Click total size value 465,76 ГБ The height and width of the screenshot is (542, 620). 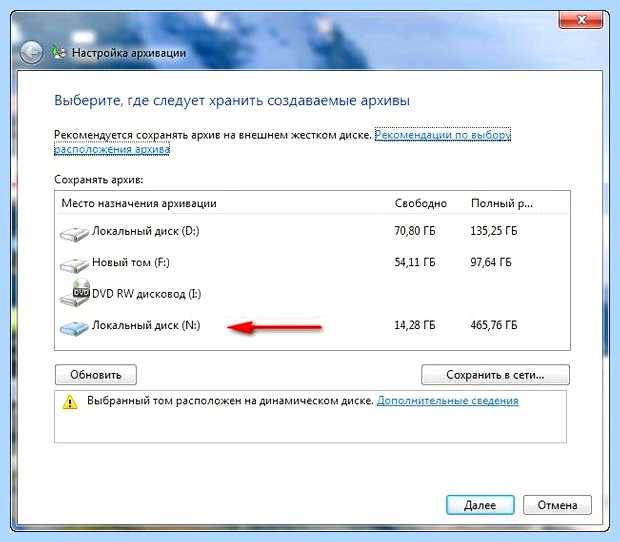(x=493, y=325)
